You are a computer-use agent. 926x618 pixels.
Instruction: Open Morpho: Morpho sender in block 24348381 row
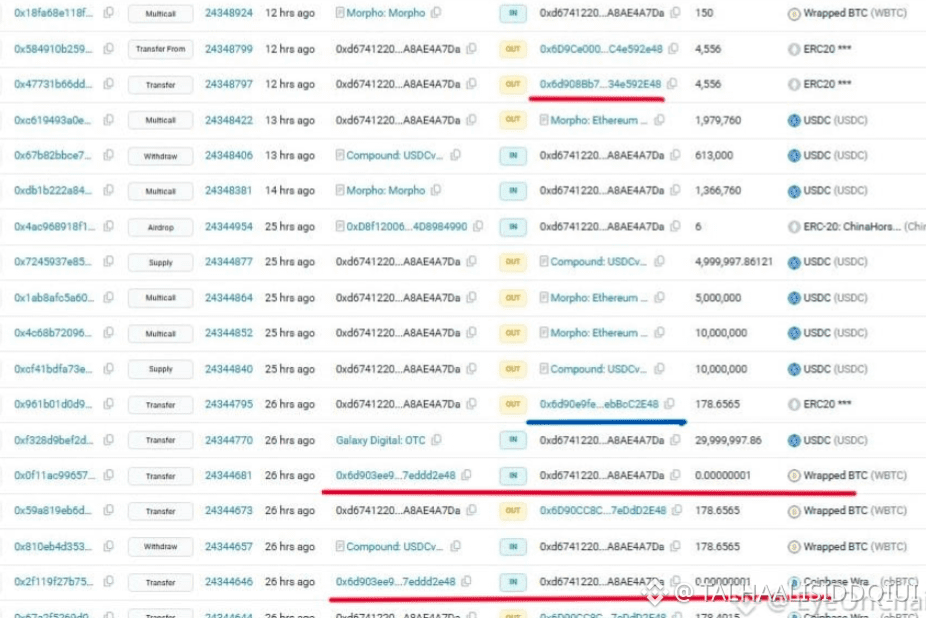point(386,190)
